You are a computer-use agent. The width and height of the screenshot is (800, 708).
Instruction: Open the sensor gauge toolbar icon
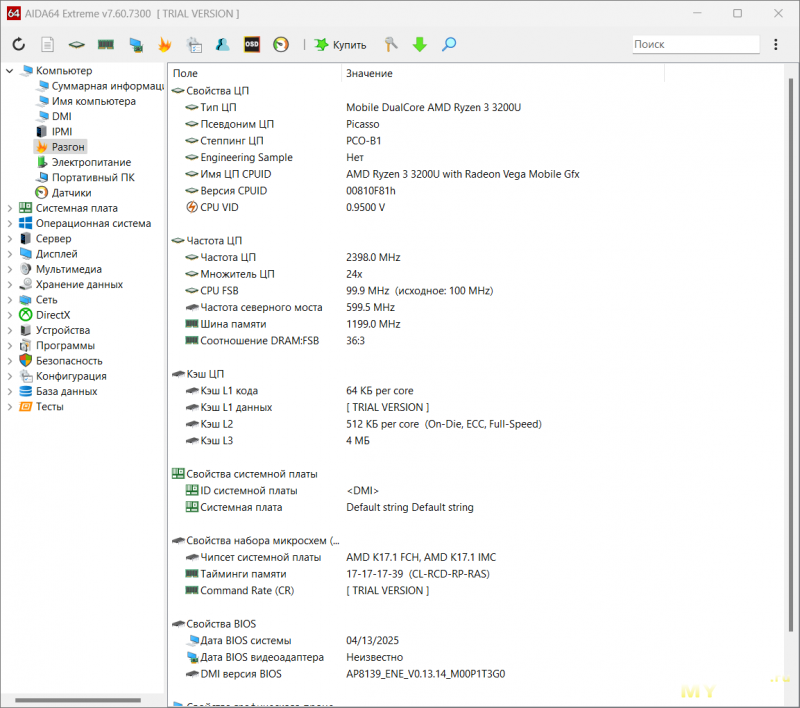pyautogui.click(x=281, y=44)
